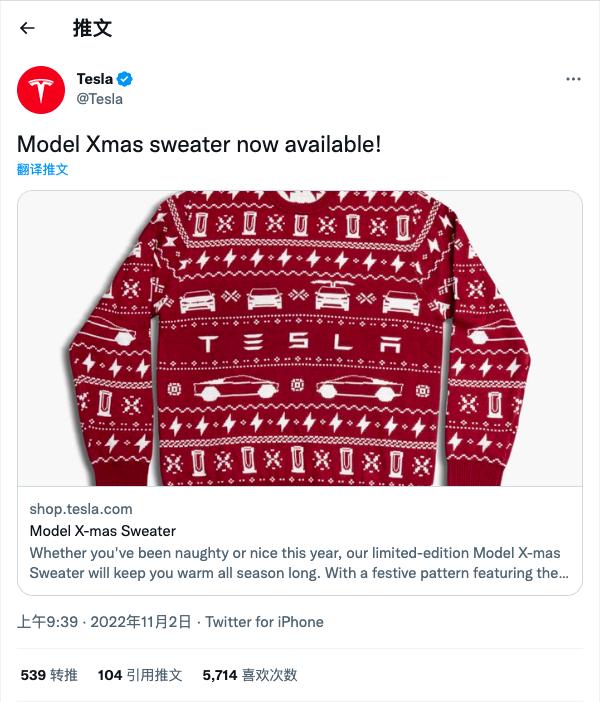Click the Model X-mas Sweater card title

pyautogui.click(x=103, y=531)
